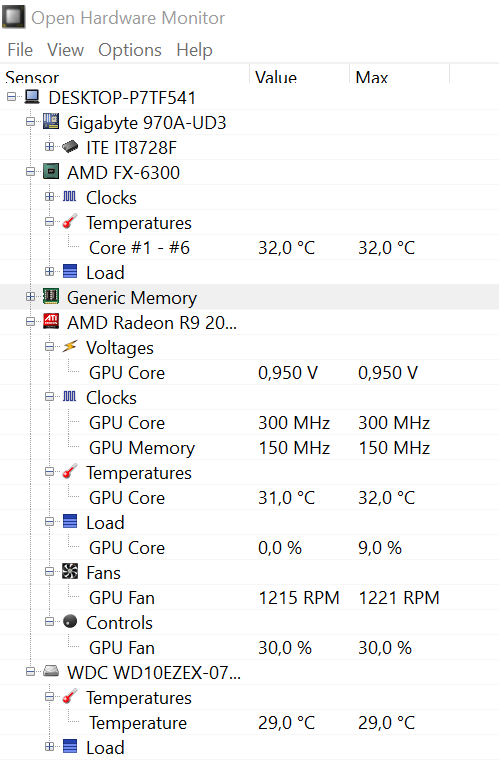Click the AMD Radeon R9 ATI icon

[51, 322]
